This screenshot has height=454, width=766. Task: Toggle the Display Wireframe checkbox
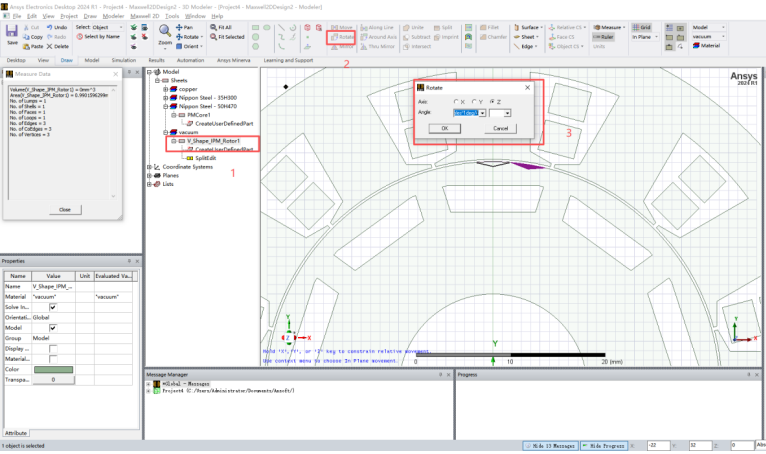click(x=53, y=349)
